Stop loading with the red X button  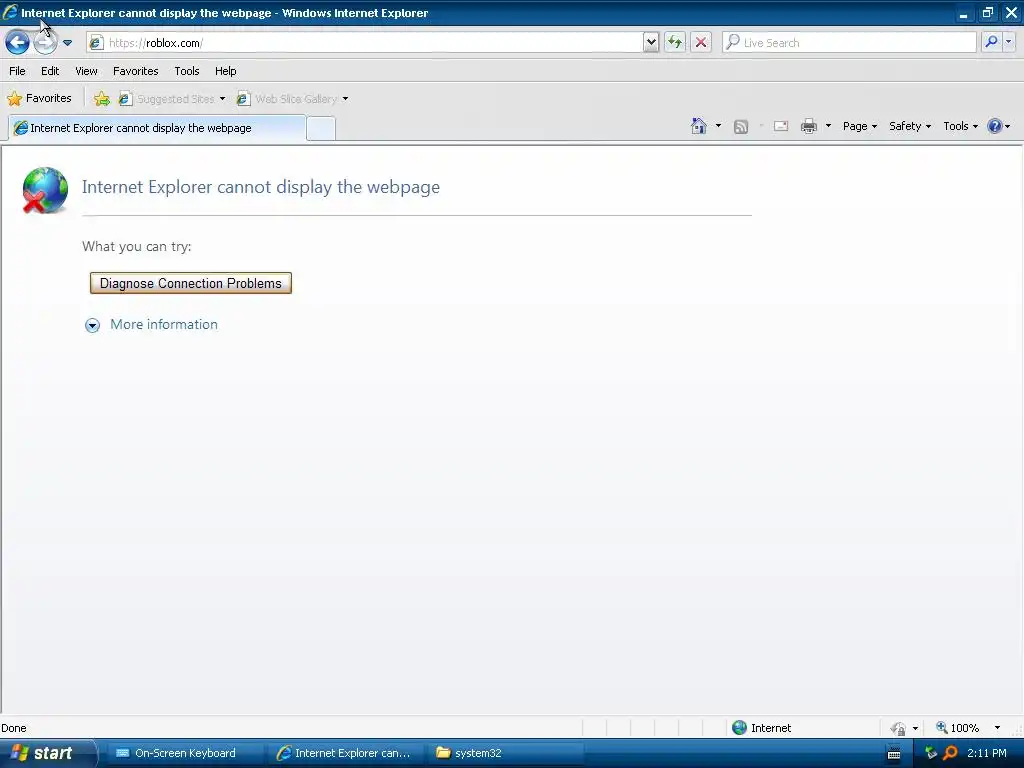point(701,43)
